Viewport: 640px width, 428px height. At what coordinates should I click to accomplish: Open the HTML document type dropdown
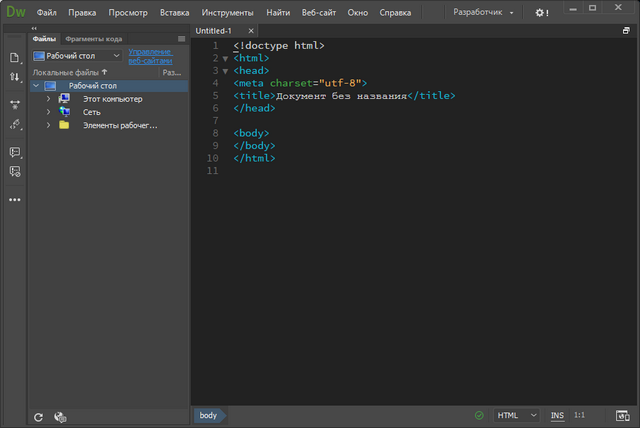(518, 415)
